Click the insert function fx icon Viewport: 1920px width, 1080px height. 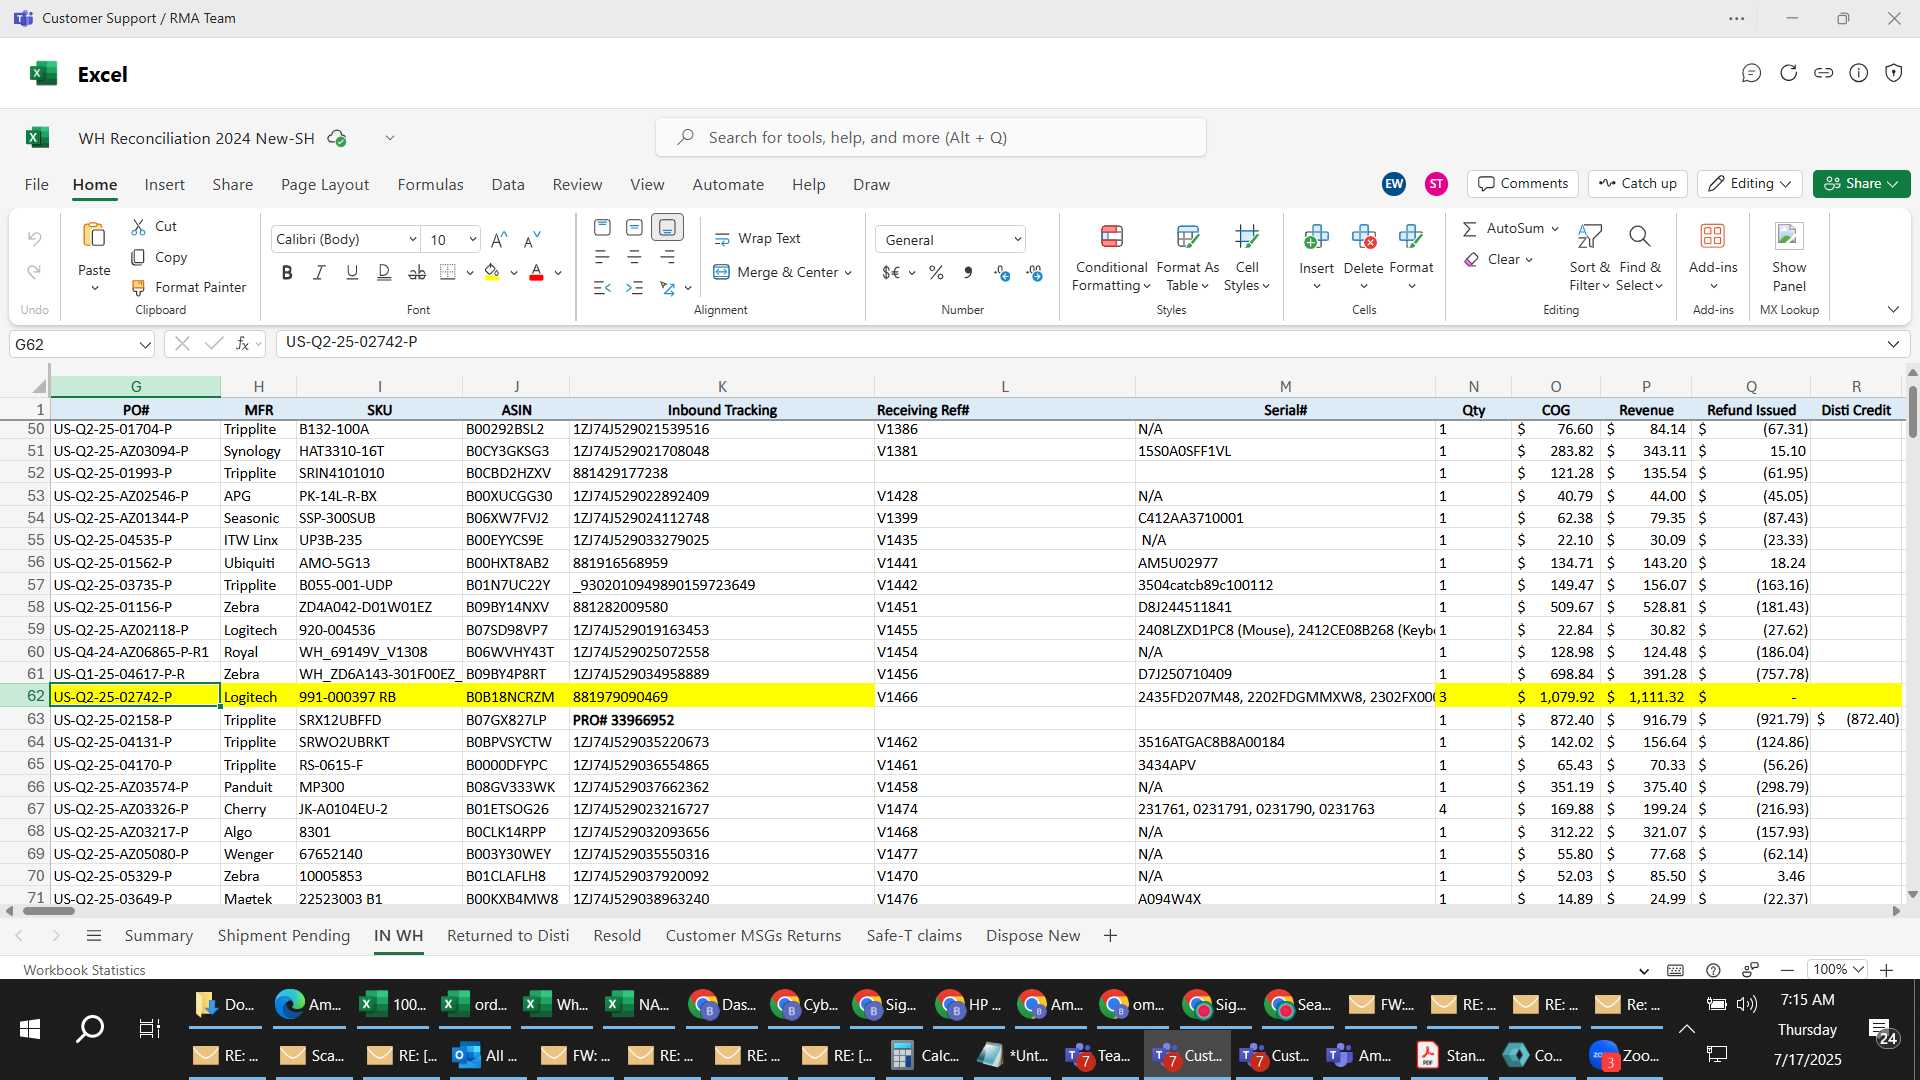[242, 344]
